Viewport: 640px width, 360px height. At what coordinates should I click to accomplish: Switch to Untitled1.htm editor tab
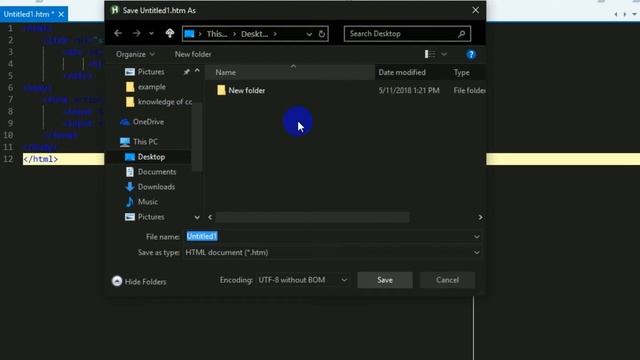(29, 14)
